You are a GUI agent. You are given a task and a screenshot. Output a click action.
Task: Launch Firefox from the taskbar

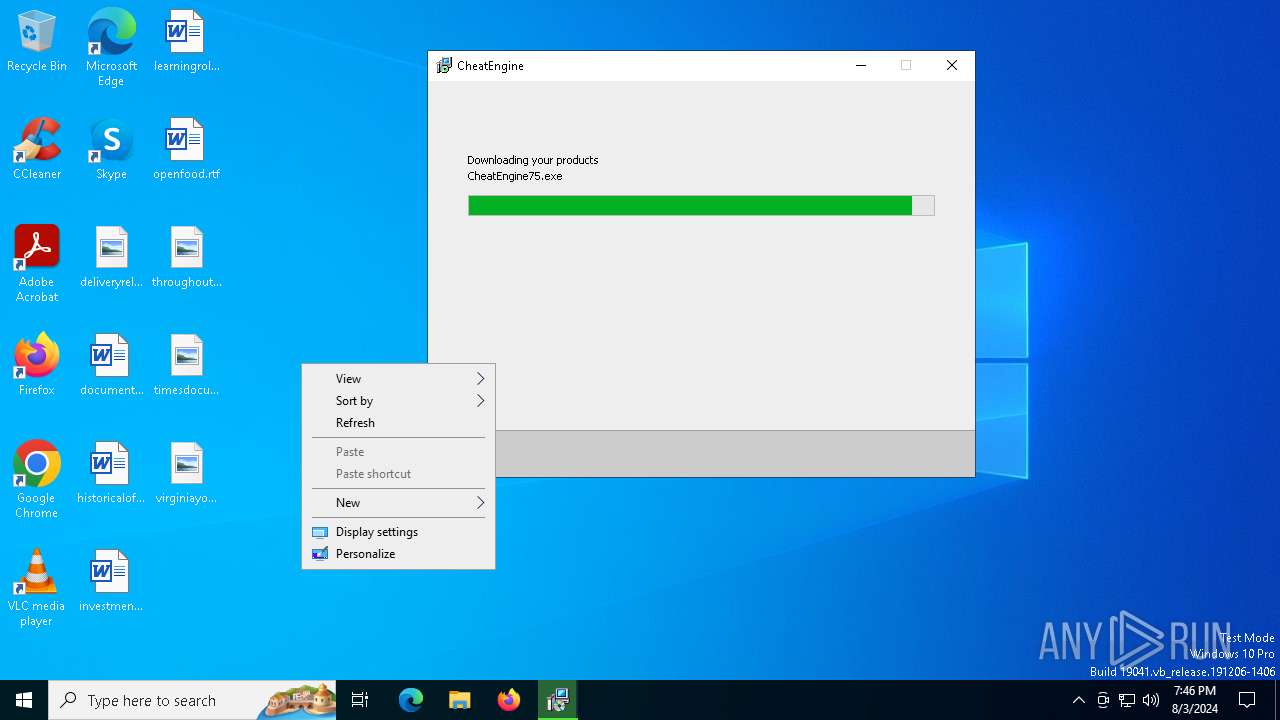(509, 700)
